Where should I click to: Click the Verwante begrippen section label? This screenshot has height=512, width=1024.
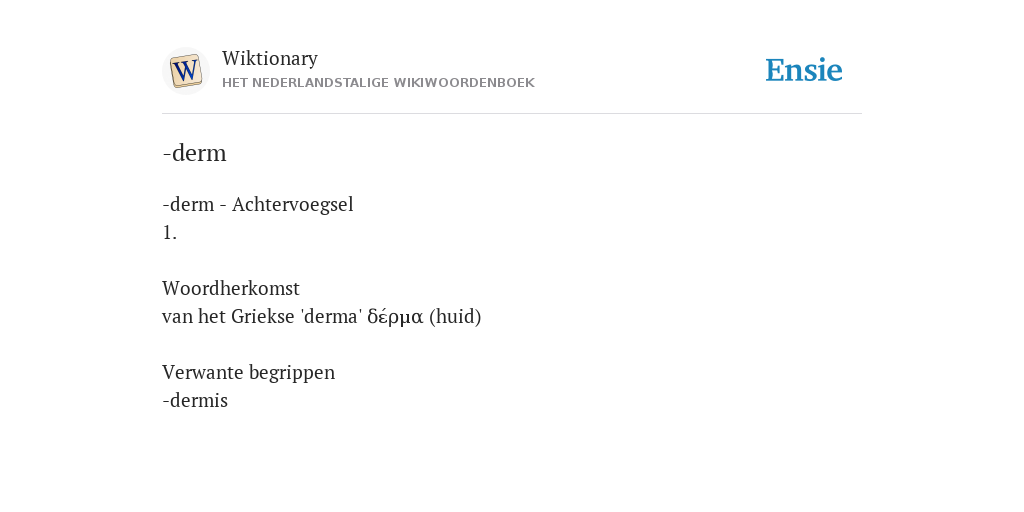tap(249, 373)
